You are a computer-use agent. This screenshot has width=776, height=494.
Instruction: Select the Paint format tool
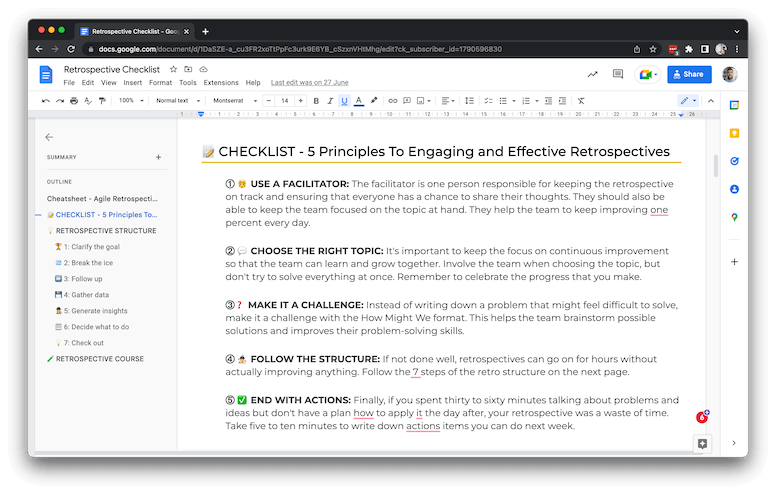(102, 101)
